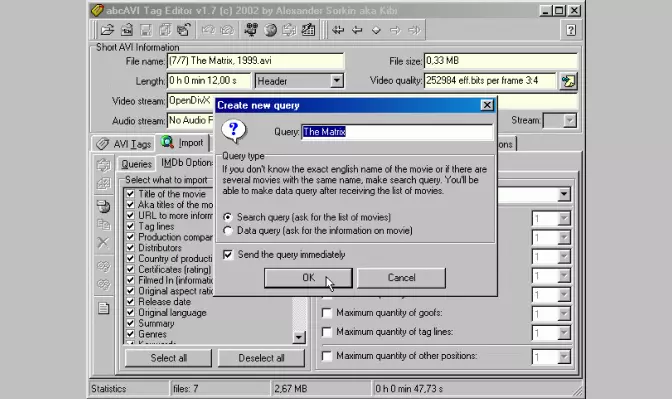Viewport: 672px width, 399px height.
Task: Open the IMDb Options sub-tab
Action: [186, 163]
